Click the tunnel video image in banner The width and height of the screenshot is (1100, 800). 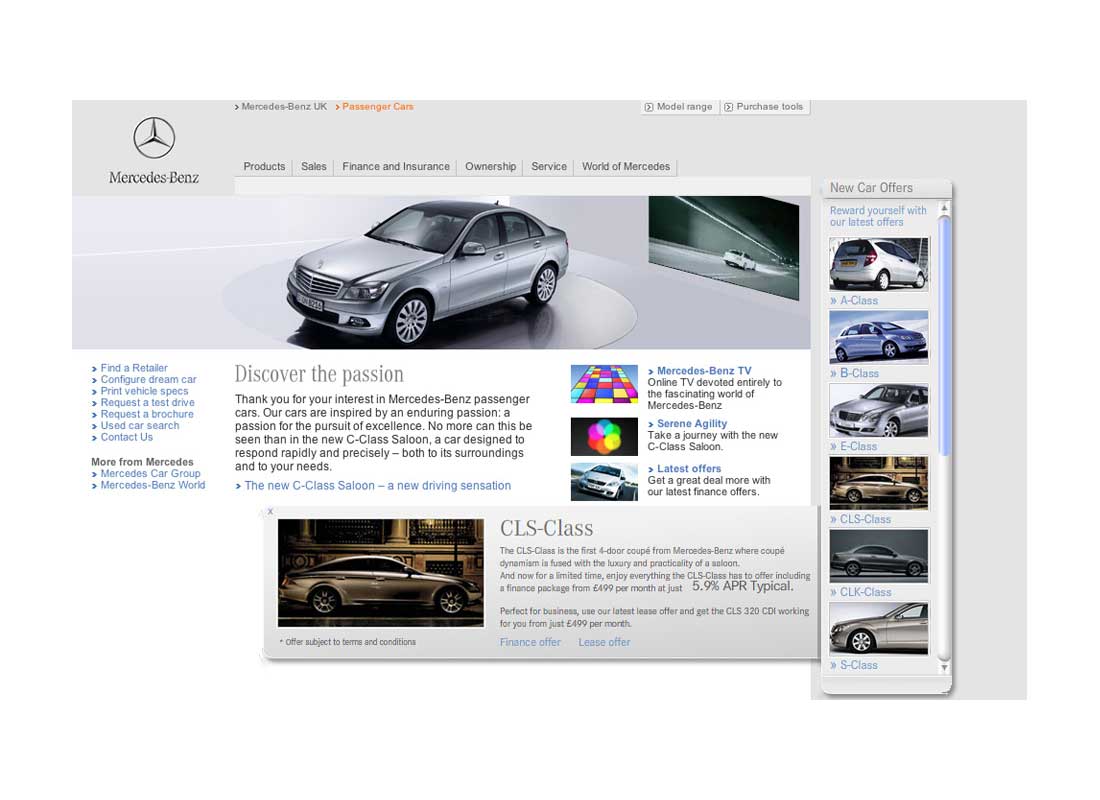point(723,248)
